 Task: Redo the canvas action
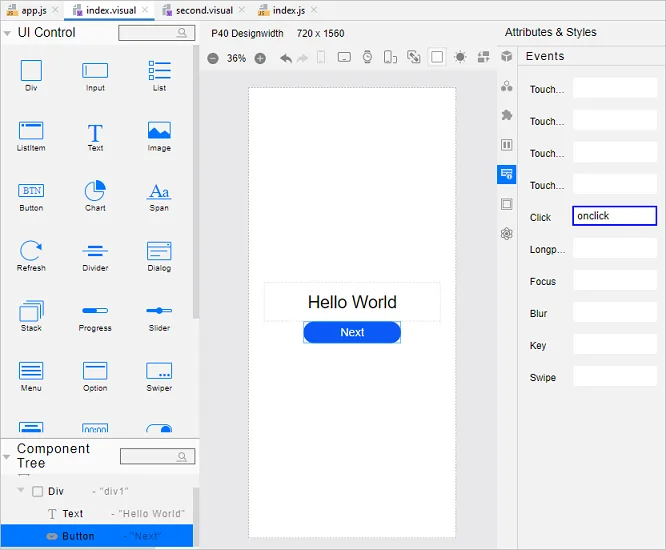(302, 58)
